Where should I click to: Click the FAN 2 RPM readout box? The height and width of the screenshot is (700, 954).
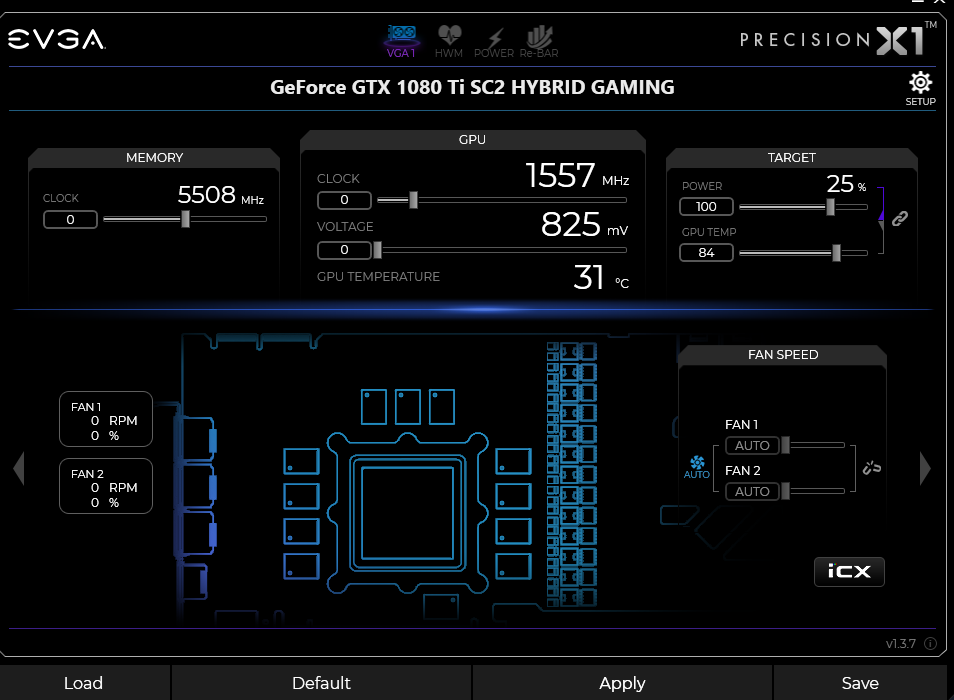(106, 487)
